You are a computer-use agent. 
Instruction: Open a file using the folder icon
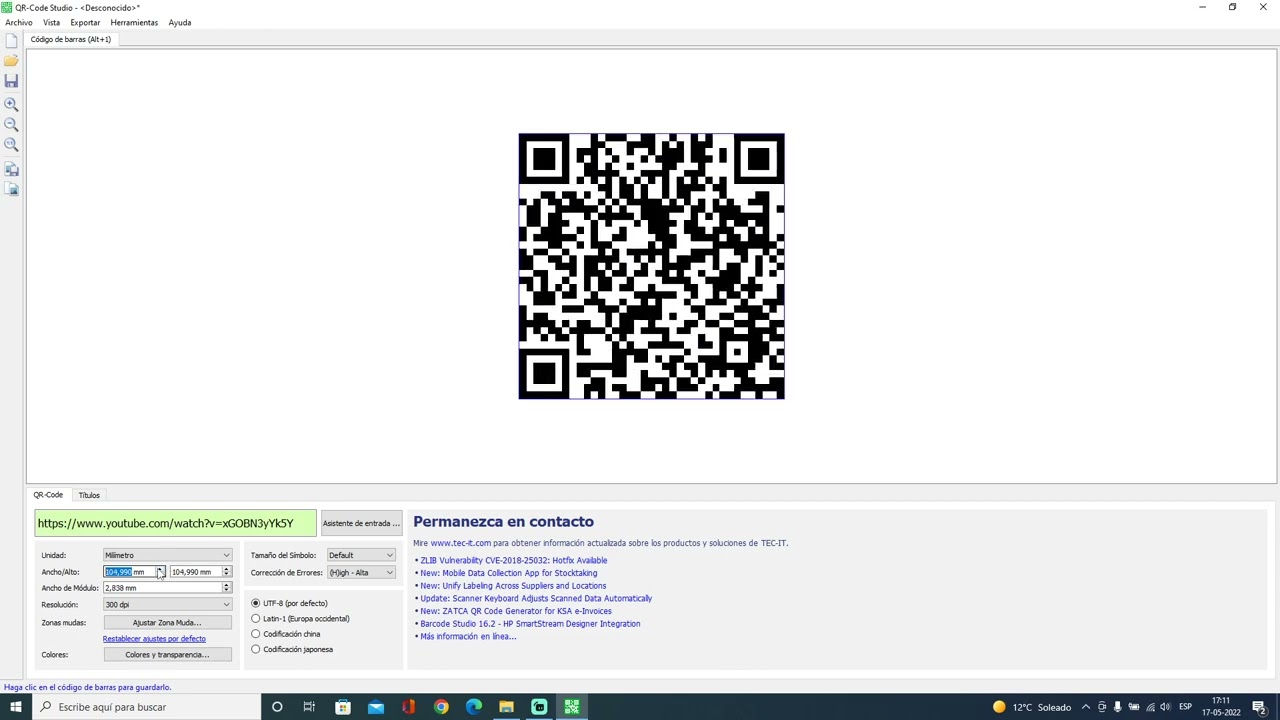click(11, 62)
